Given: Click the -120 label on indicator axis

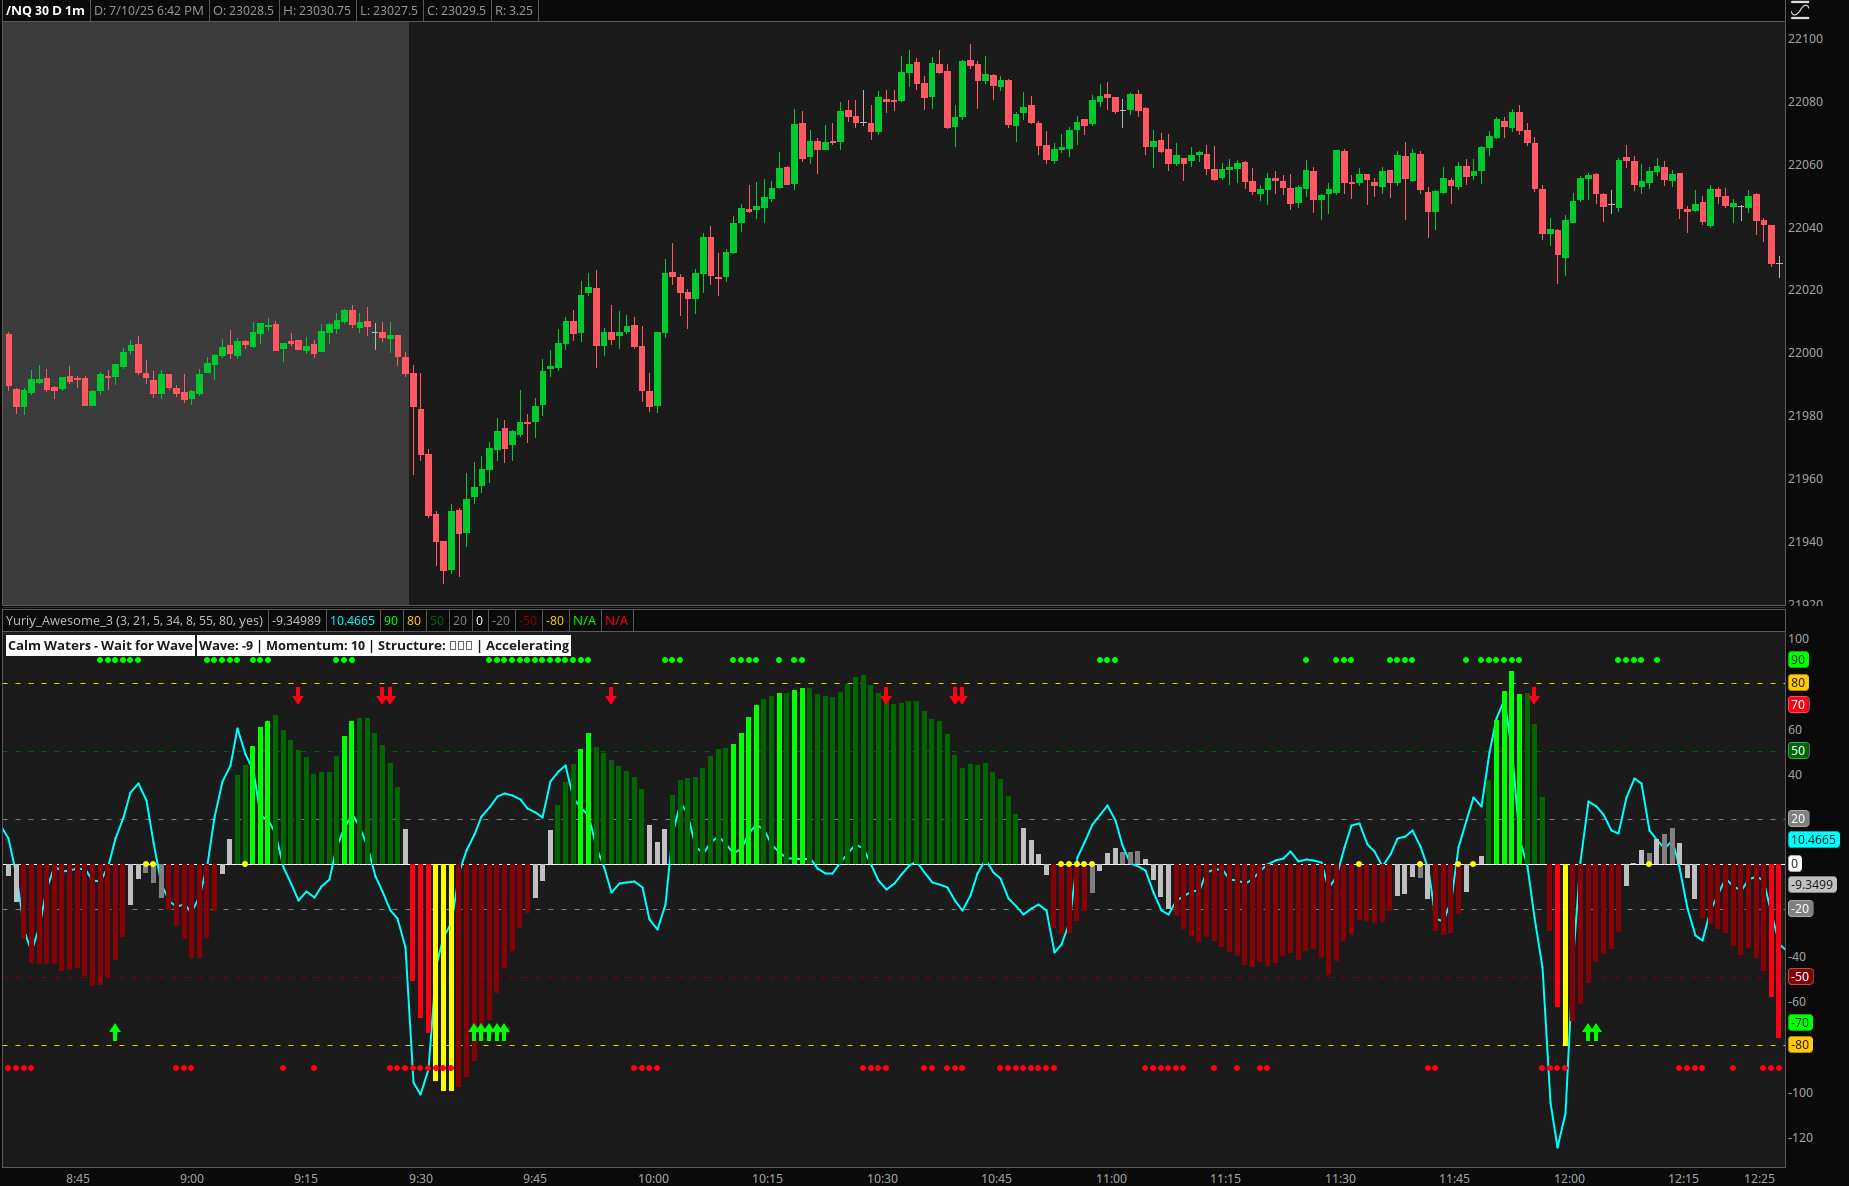Looking at the screenshot, I should coord(1800,1138).
